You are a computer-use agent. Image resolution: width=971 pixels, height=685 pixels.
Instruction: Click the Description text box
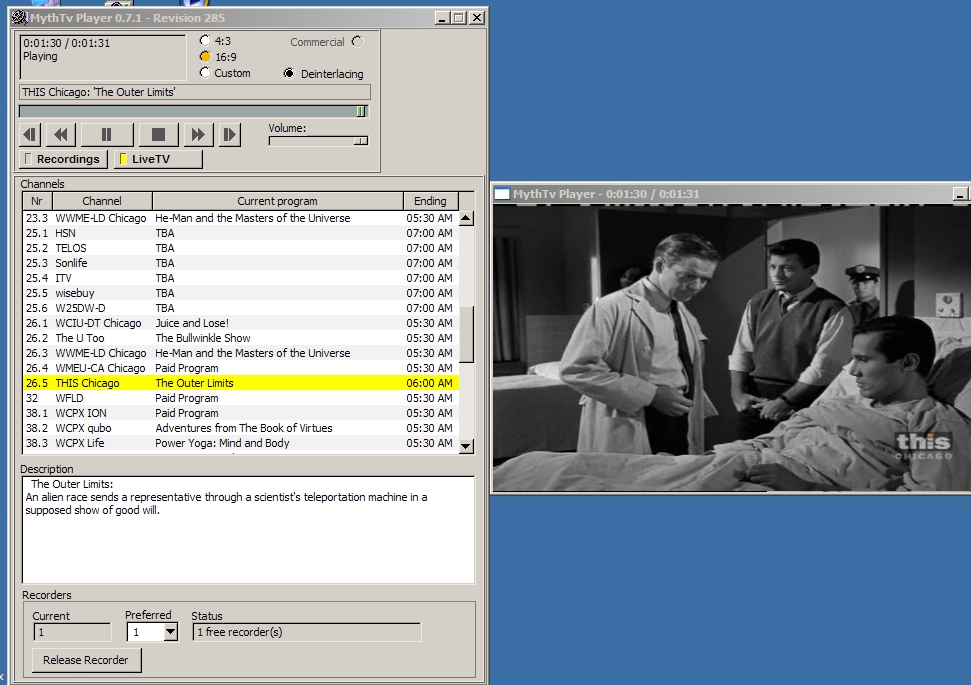pyautogui.click(x=248, y=530)
